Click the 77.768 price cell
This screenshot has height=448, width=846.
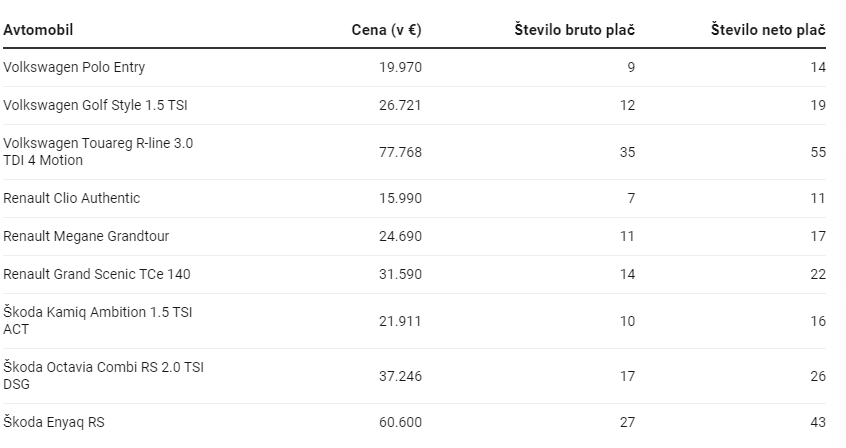pyautogui.click(x=400, y=152)
